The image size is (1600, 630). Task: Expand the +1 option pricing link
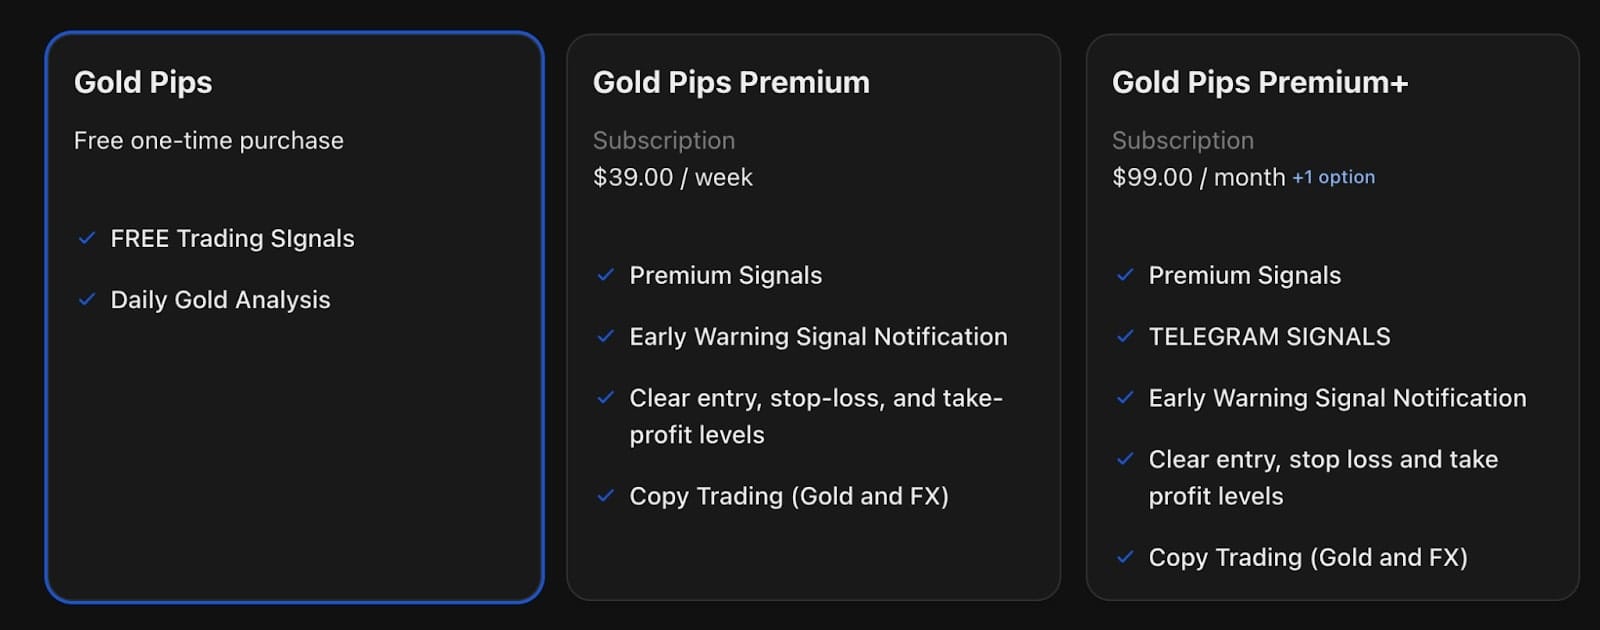(x=1333, y=177)
